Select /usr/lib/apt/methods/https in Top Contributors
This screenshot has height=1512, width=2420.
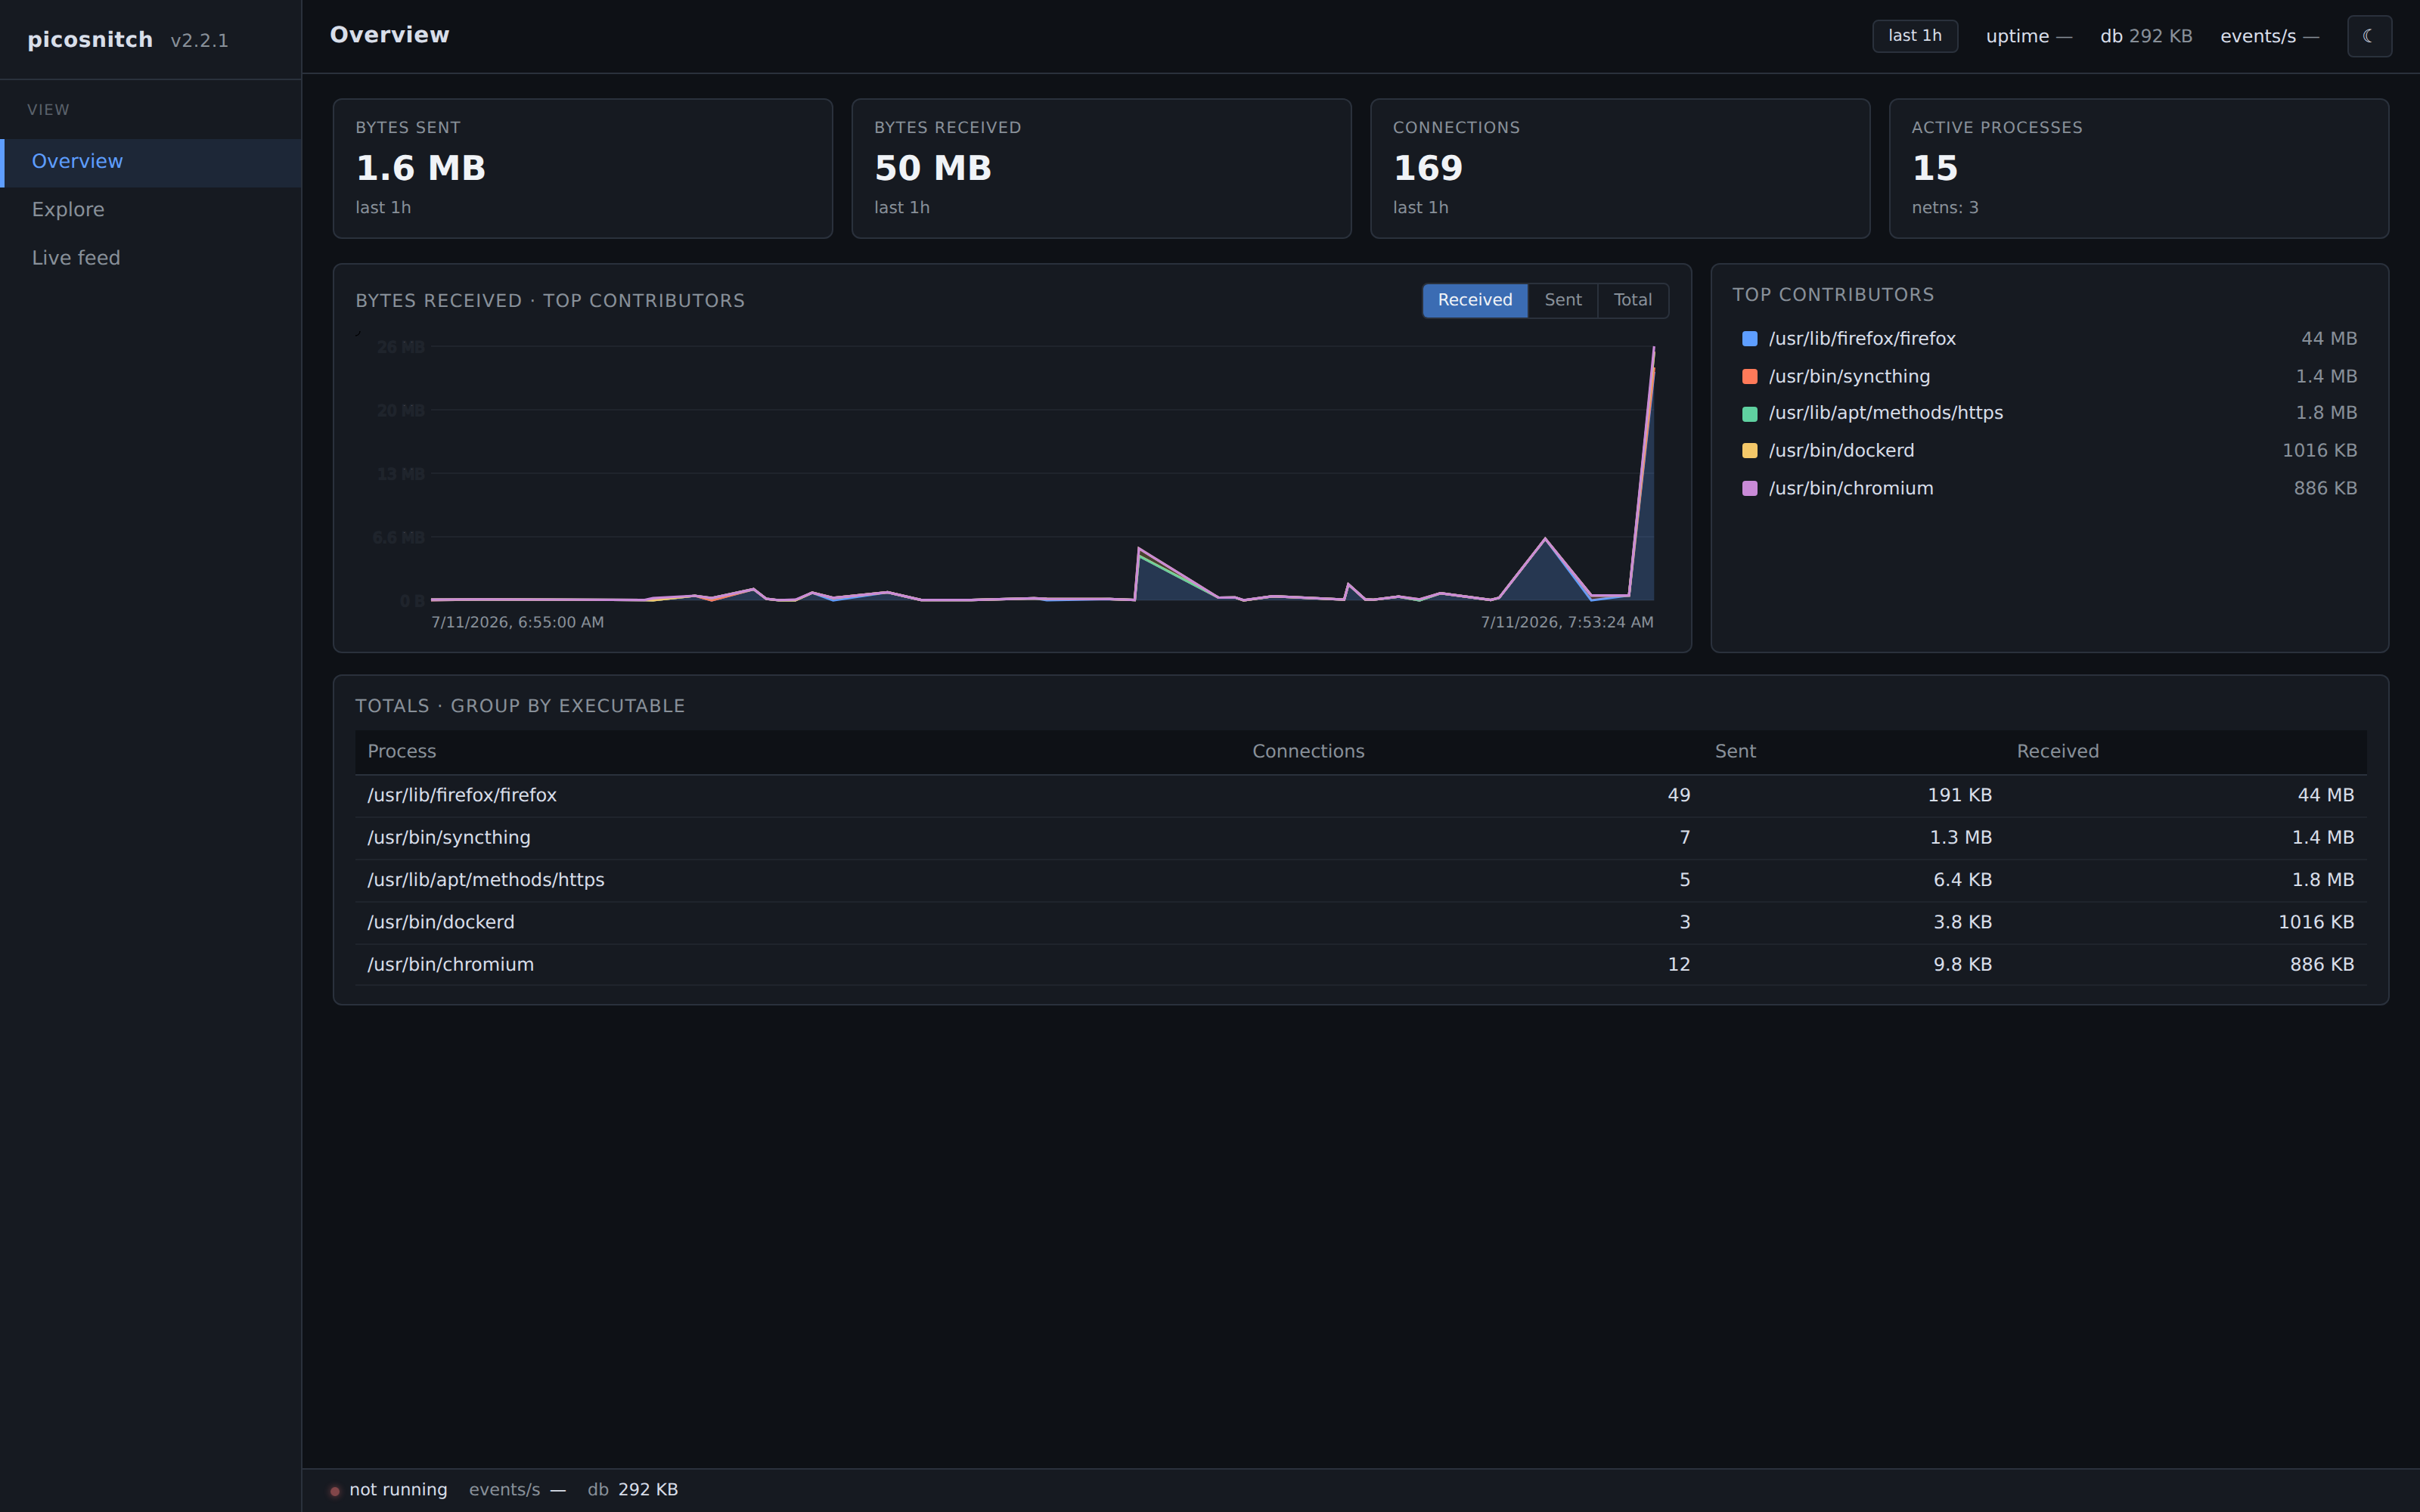coord(2049,414)
